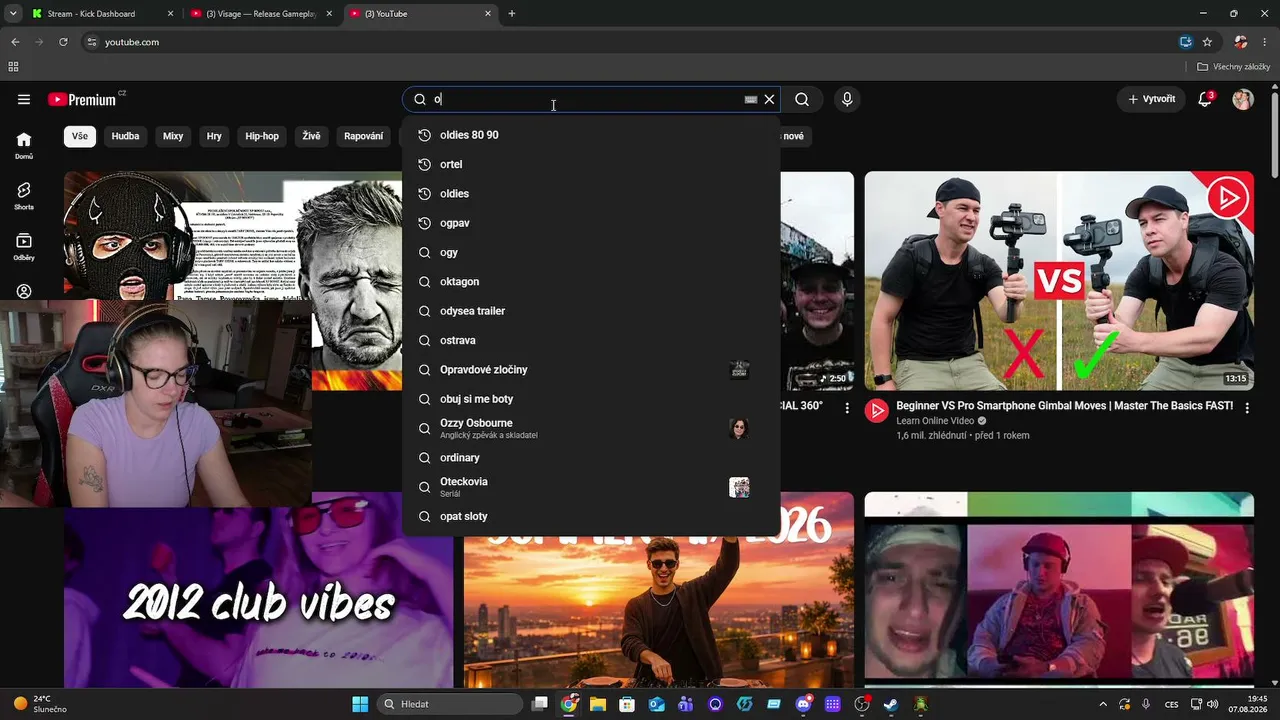Select the Mixy filter chip

pyautogui.click(x=173, y=136)
